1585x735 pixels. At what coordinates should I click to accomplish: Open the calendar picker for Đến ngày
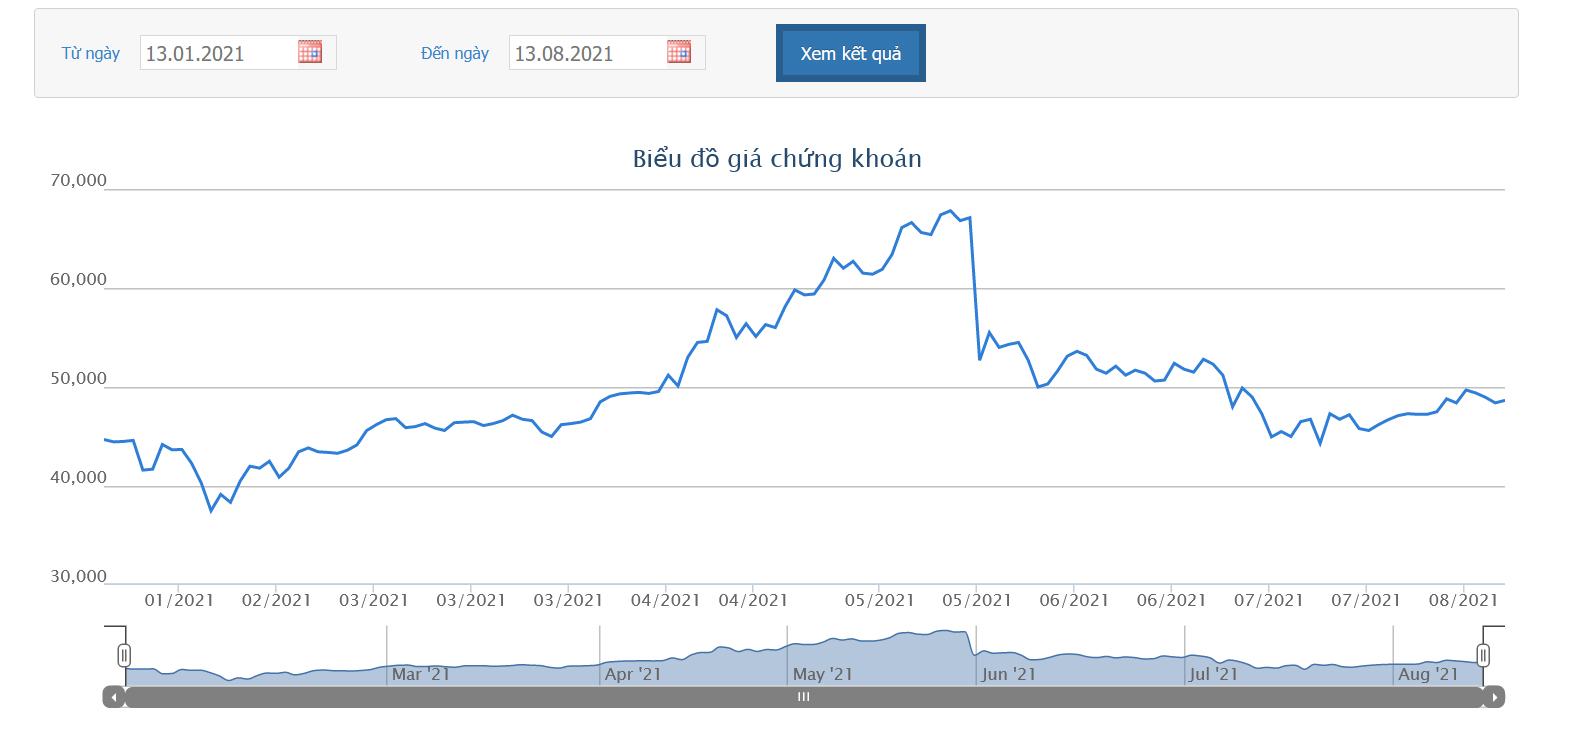[x=679, y=52]
